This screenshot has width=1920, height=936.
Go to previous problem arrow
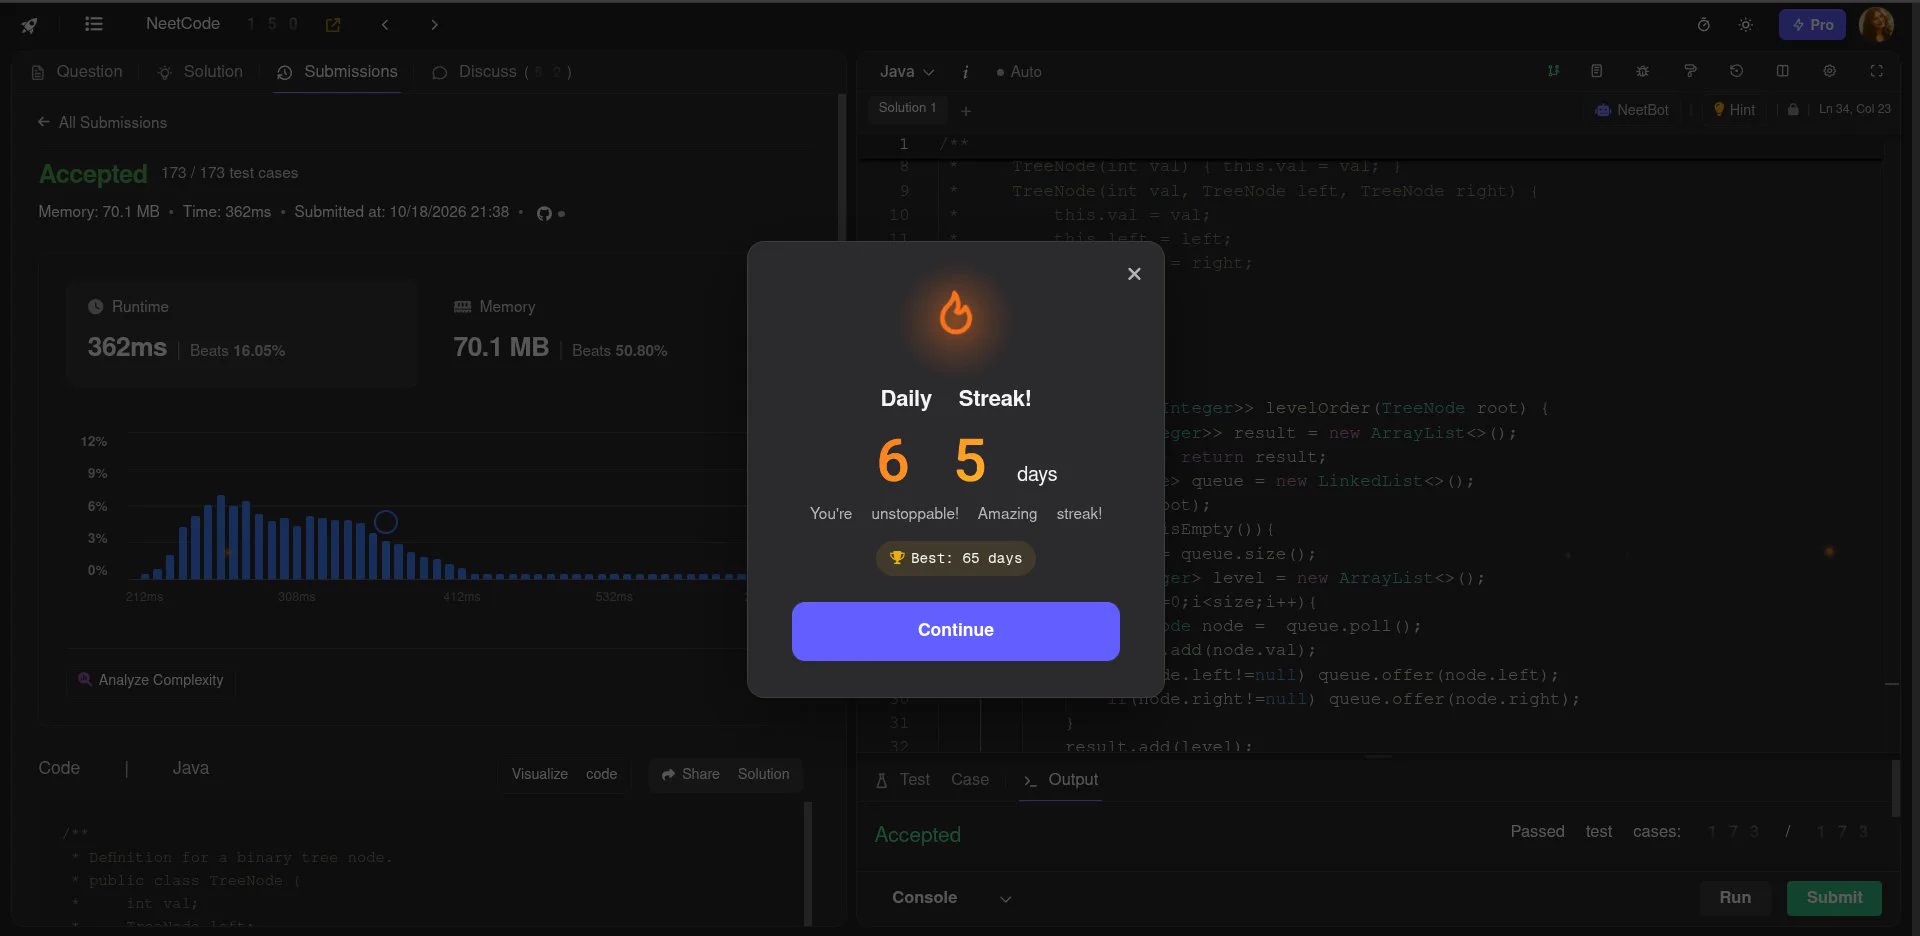pyautogui.click(x=385, y=25)
